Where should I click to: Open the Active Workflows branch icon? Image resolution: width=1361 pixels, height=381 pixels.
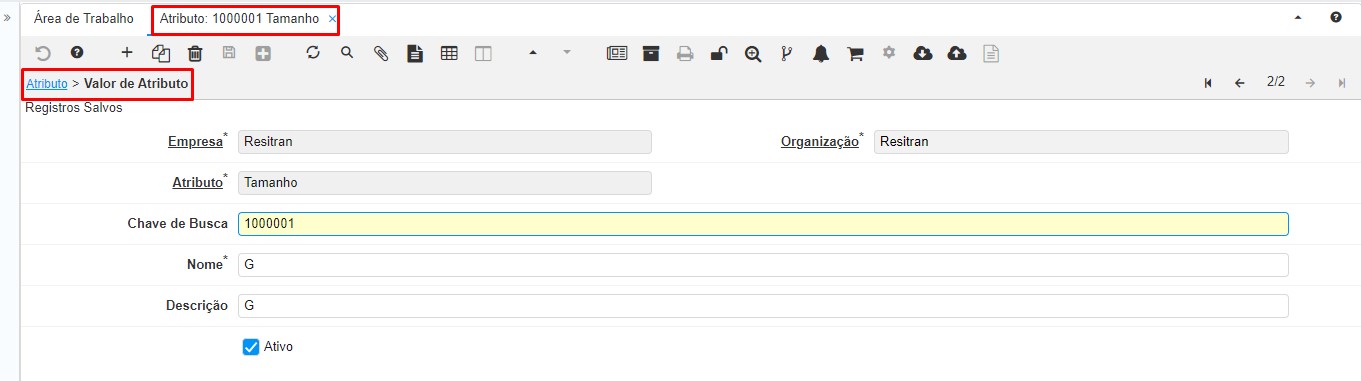click(x=787, y=54)
